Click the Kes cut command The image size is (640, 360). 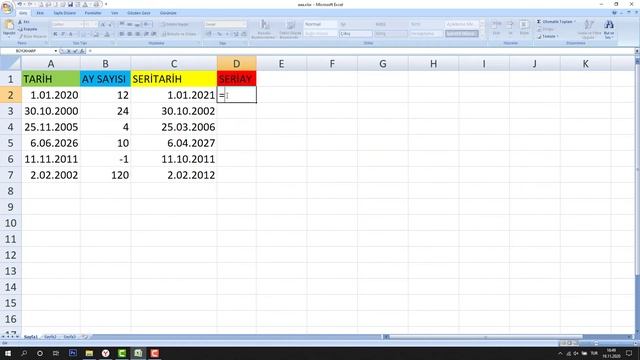(x=24, y=22)
